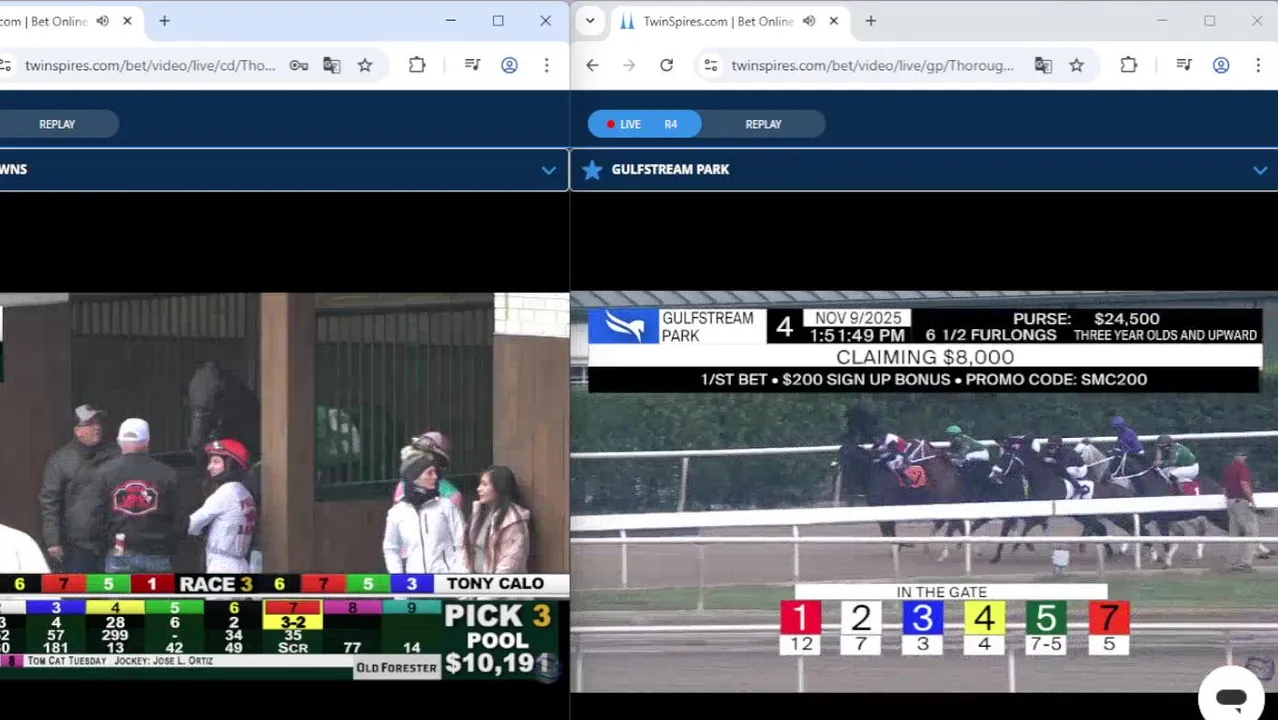The height and width of the screenshot is (720, 1278).
Task: Open site info icon in right address bar
Action: point(710,65)
